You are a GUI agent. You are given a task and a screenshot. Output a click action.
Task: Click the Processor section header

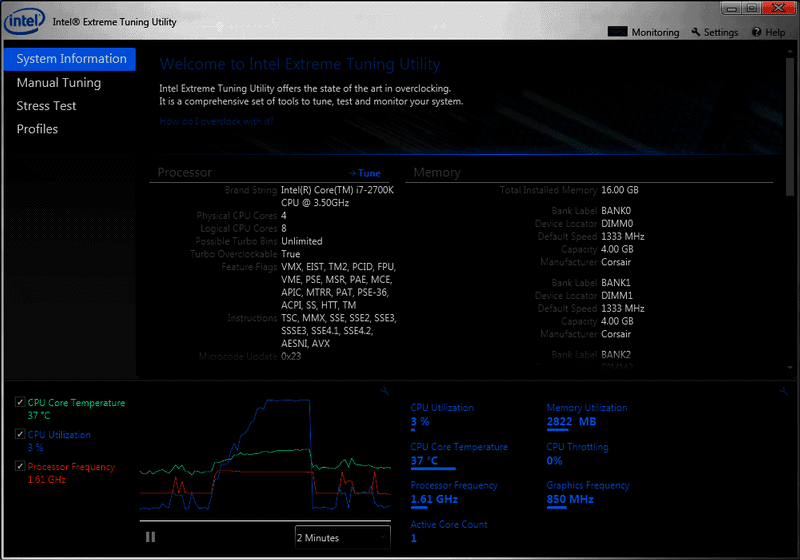(x=185, y=173)
